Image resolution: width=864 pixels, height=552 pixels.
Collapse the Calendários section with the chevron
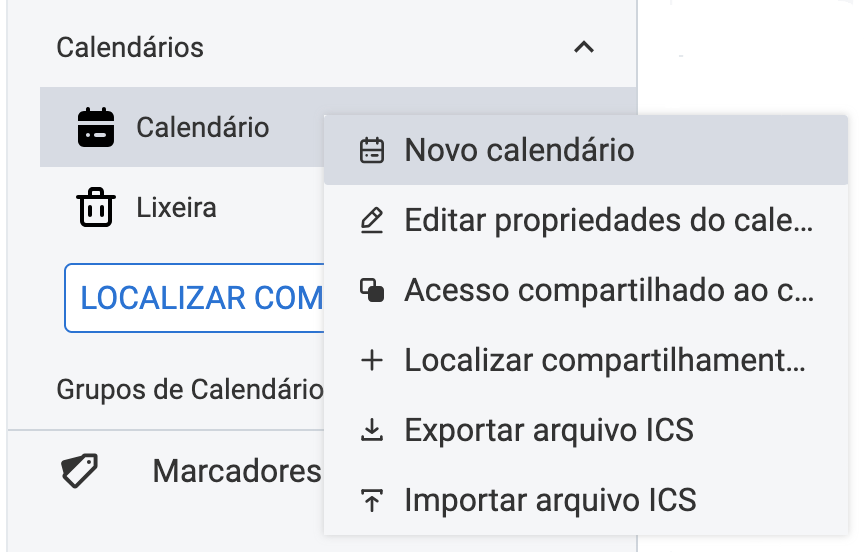pyautogui.click(x=584, y=47)
